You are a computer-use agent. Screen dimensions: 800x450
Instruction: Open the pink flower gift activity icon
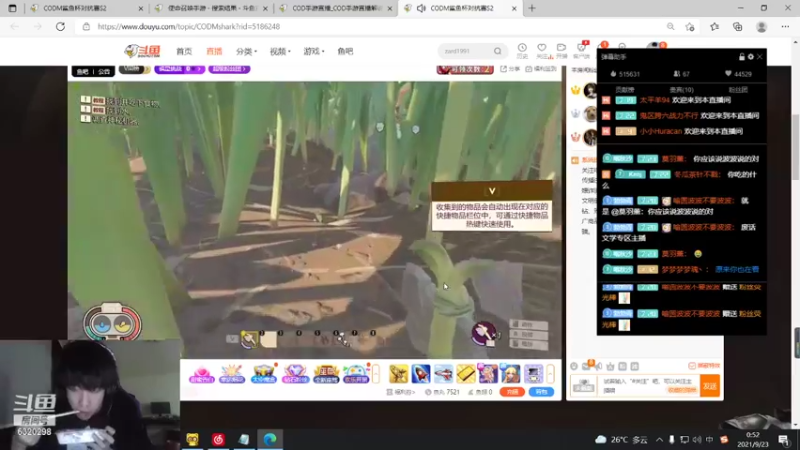tap(201, 374)
